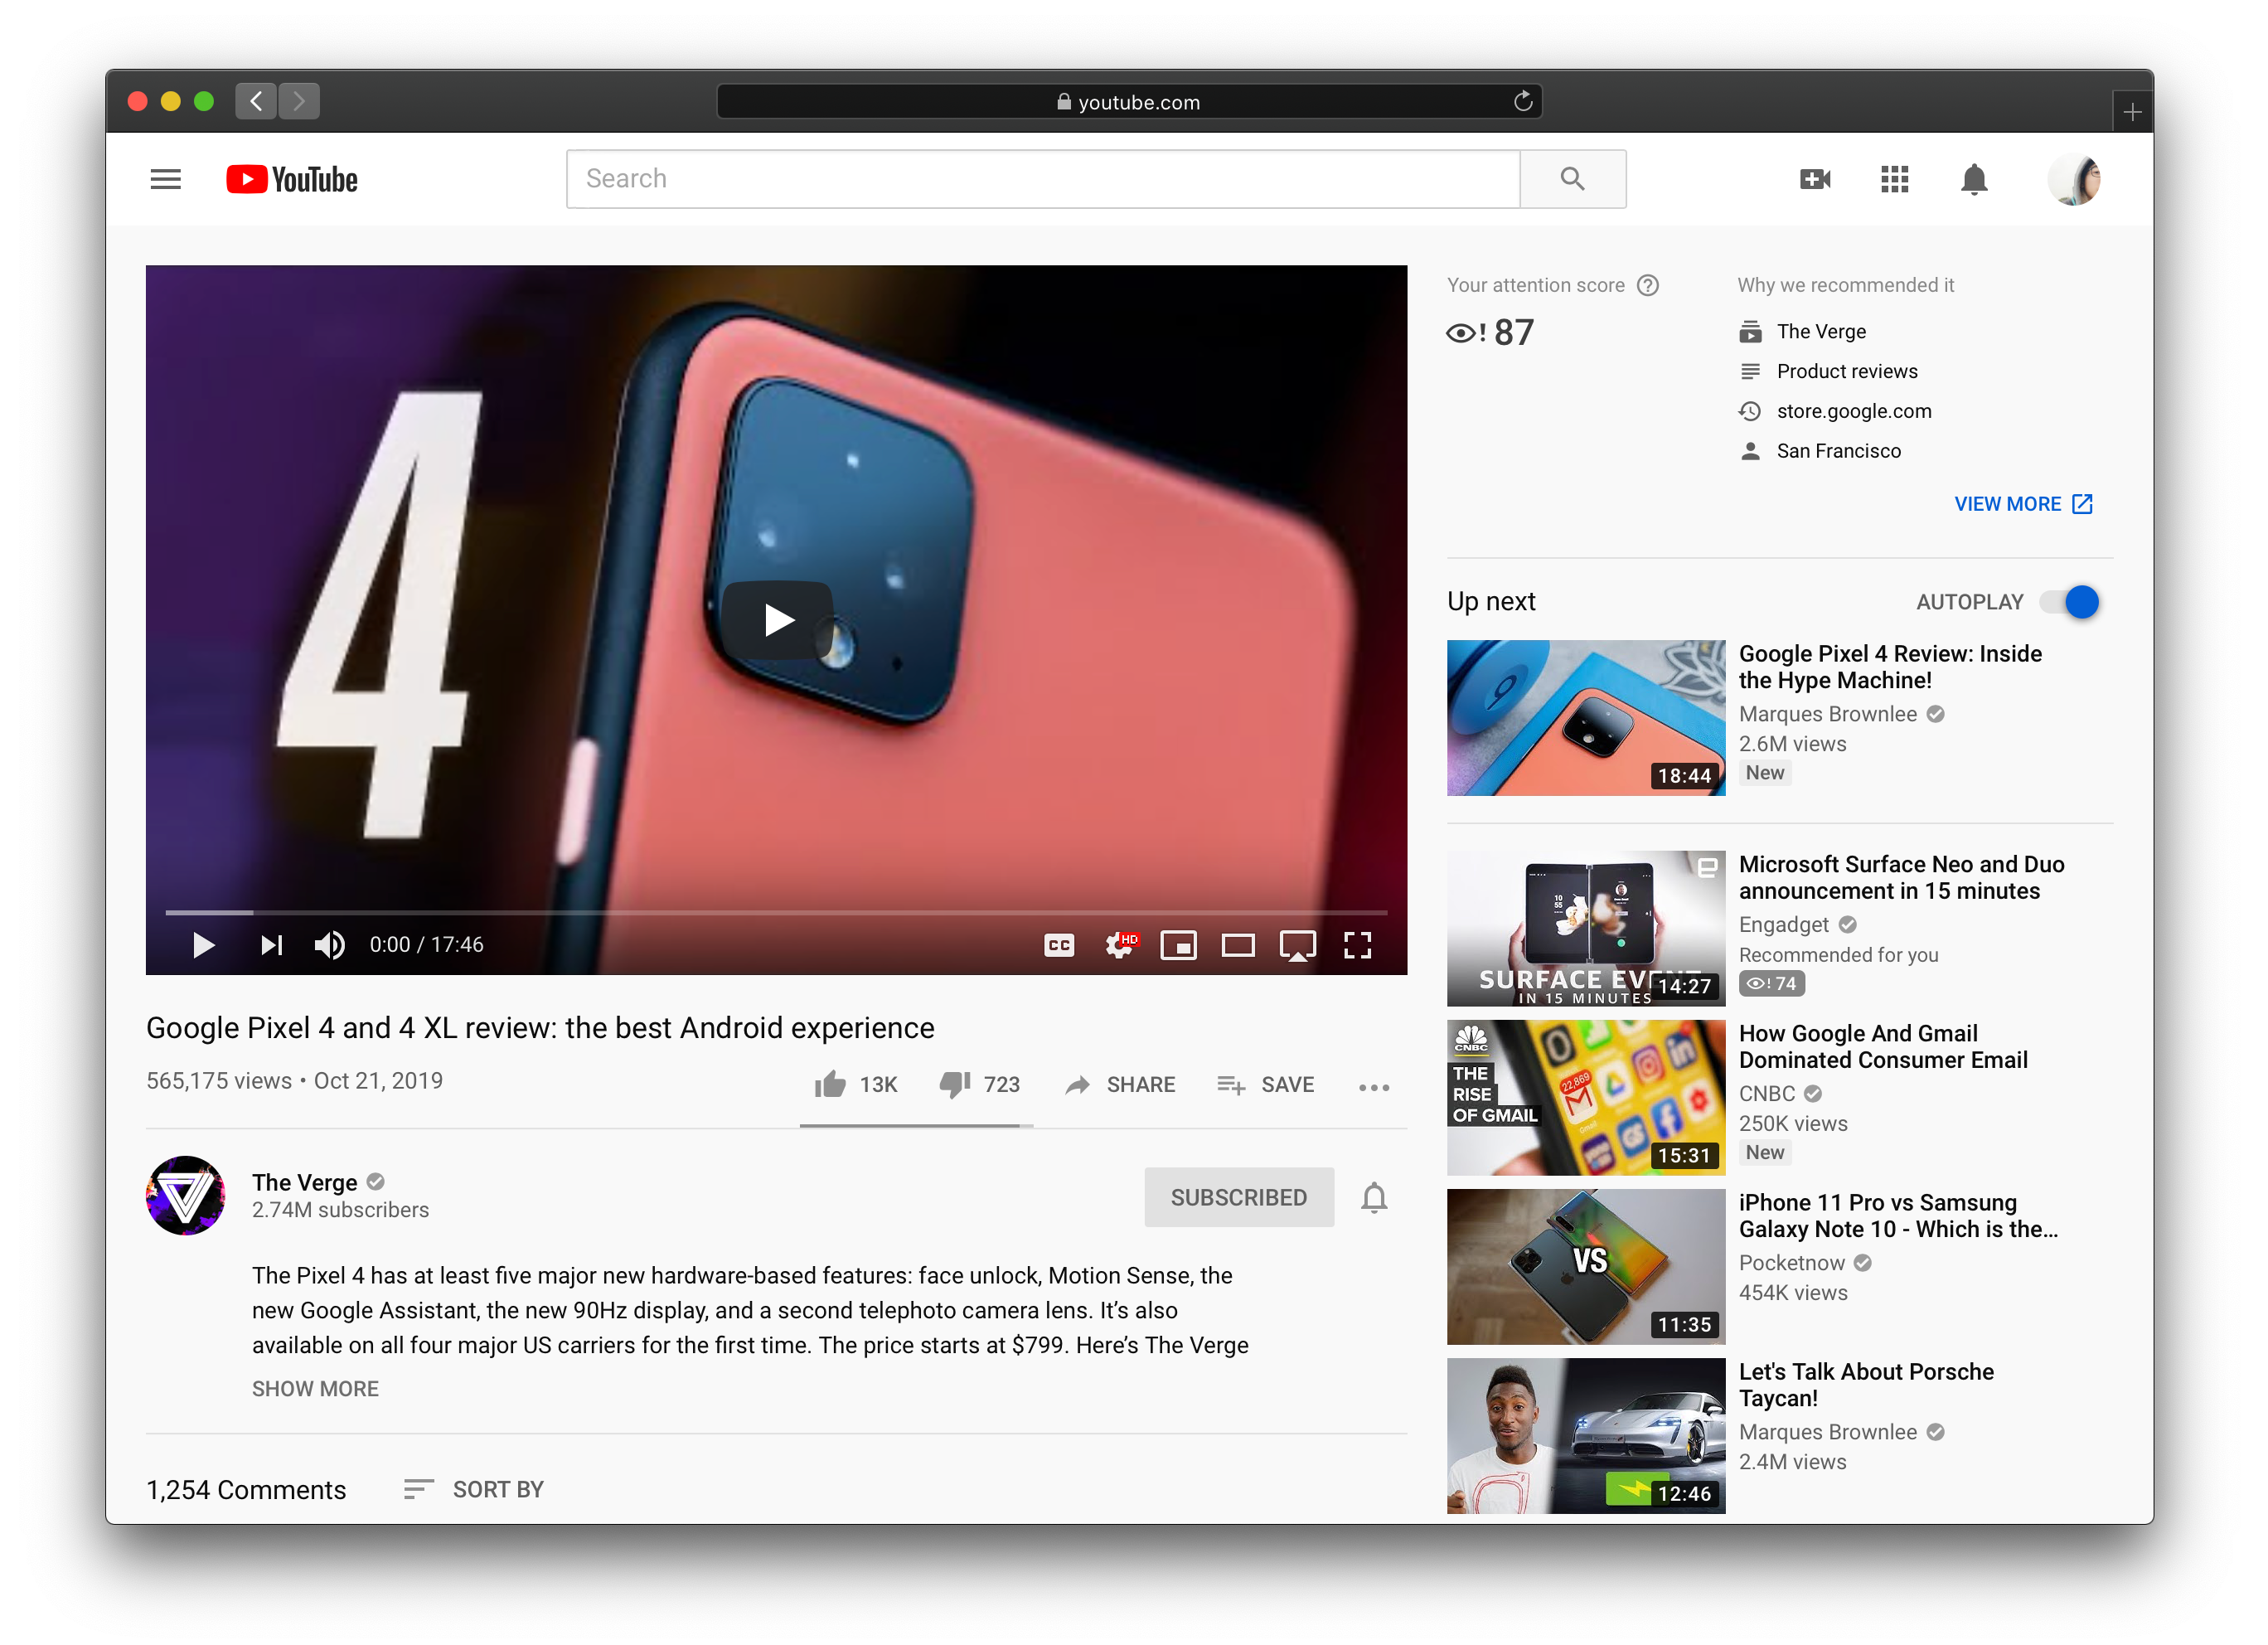This screenshot has height=1645, width=2268.
Task: Toggle the Autoplay switch
Action: tap(2070, 602)
